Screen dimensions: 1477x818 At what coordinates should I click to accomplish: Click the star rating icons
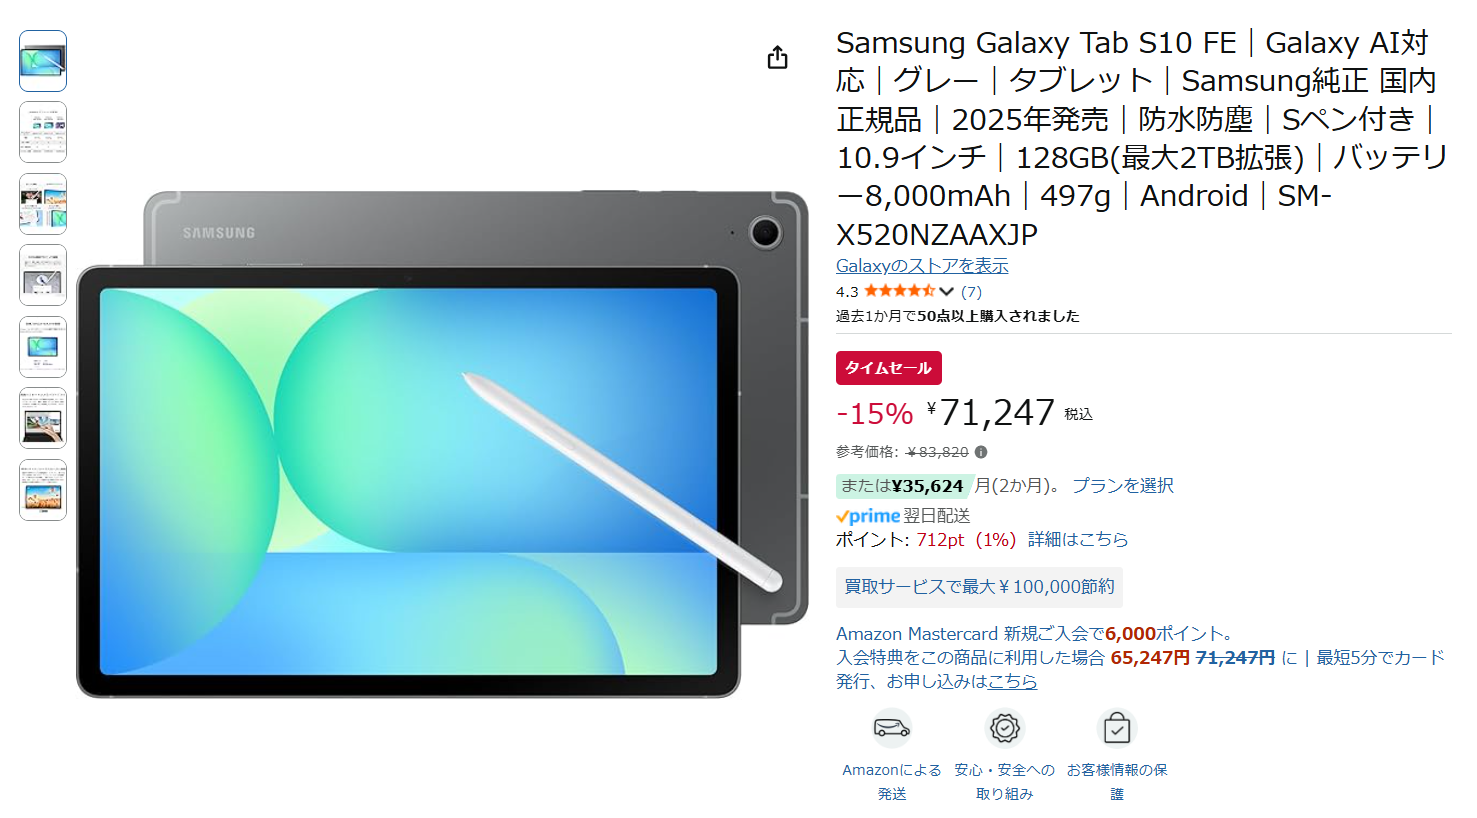900,291
